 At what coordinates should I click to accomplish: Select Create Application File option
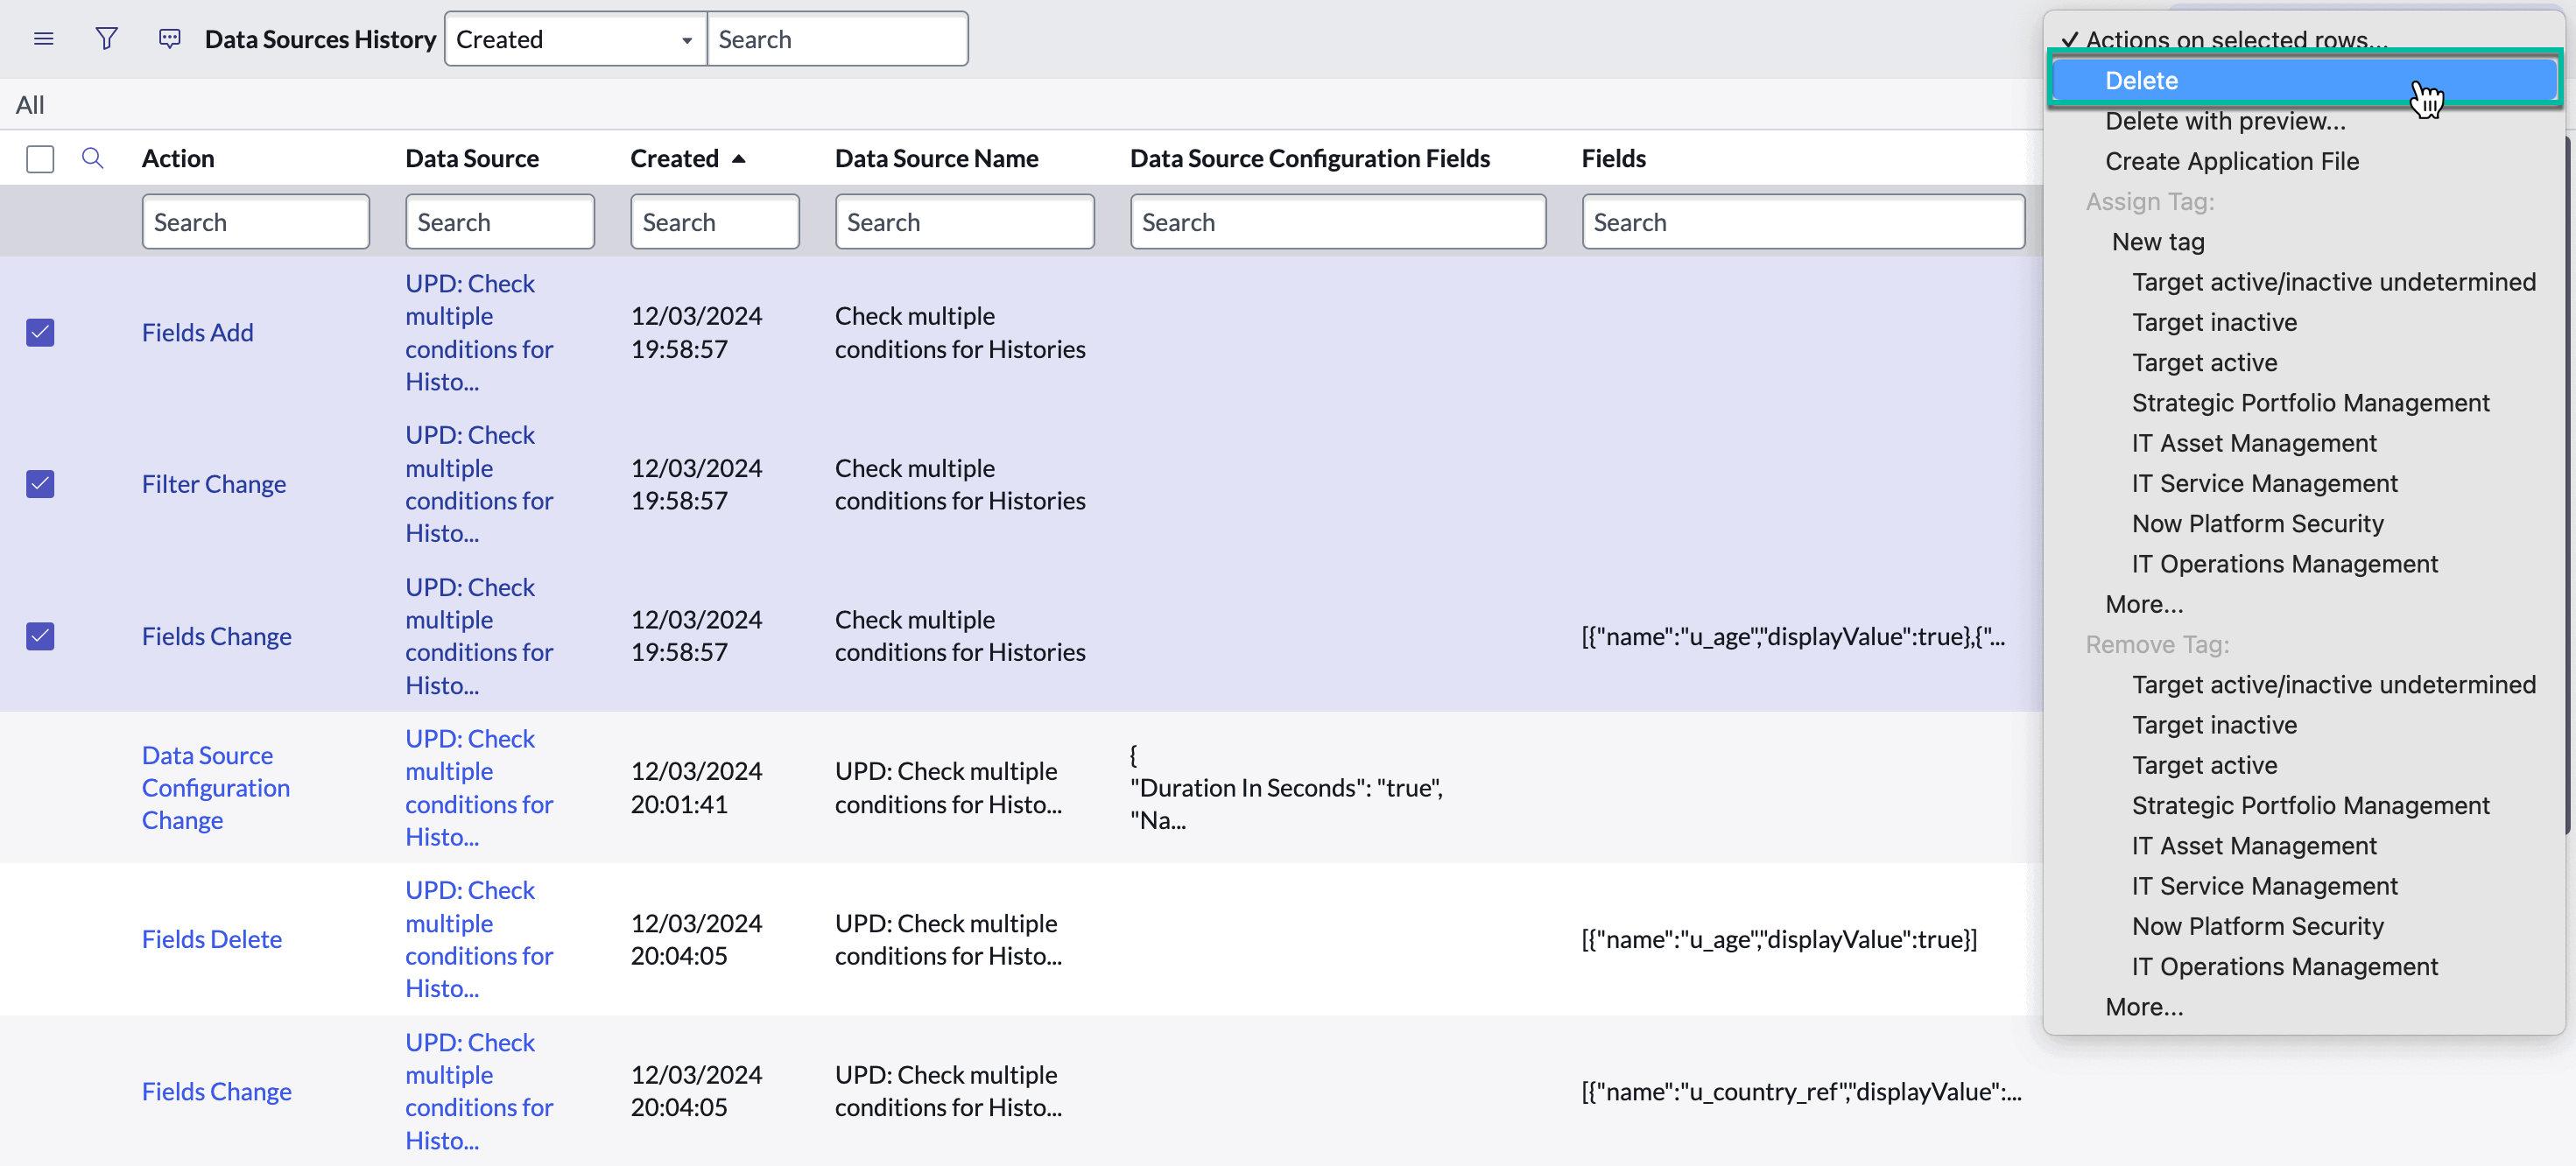point(2231,161)
